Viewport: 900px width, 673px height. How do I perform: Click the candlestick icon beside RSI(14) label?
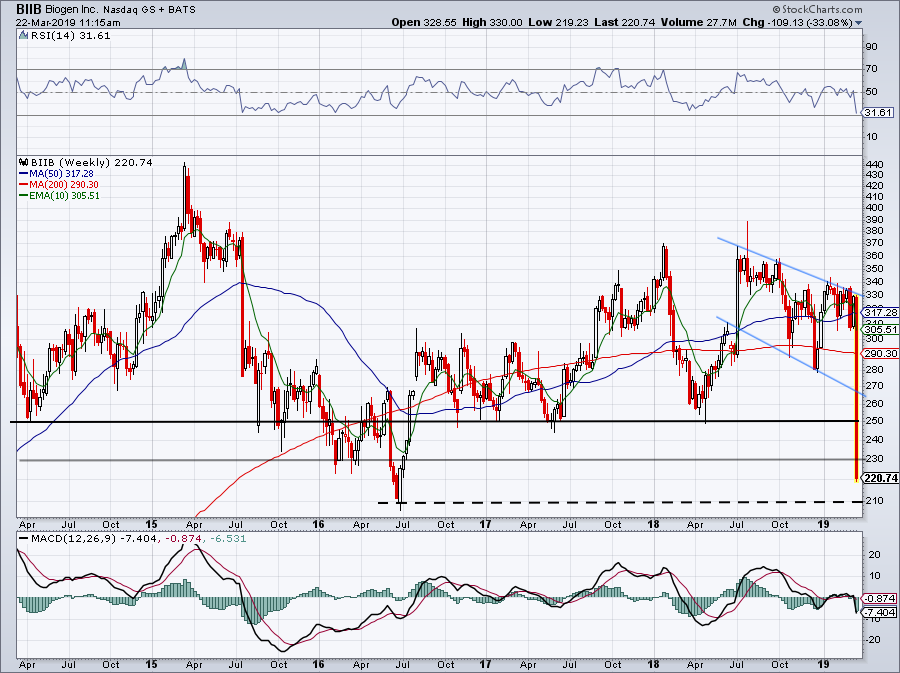[23, 36]
